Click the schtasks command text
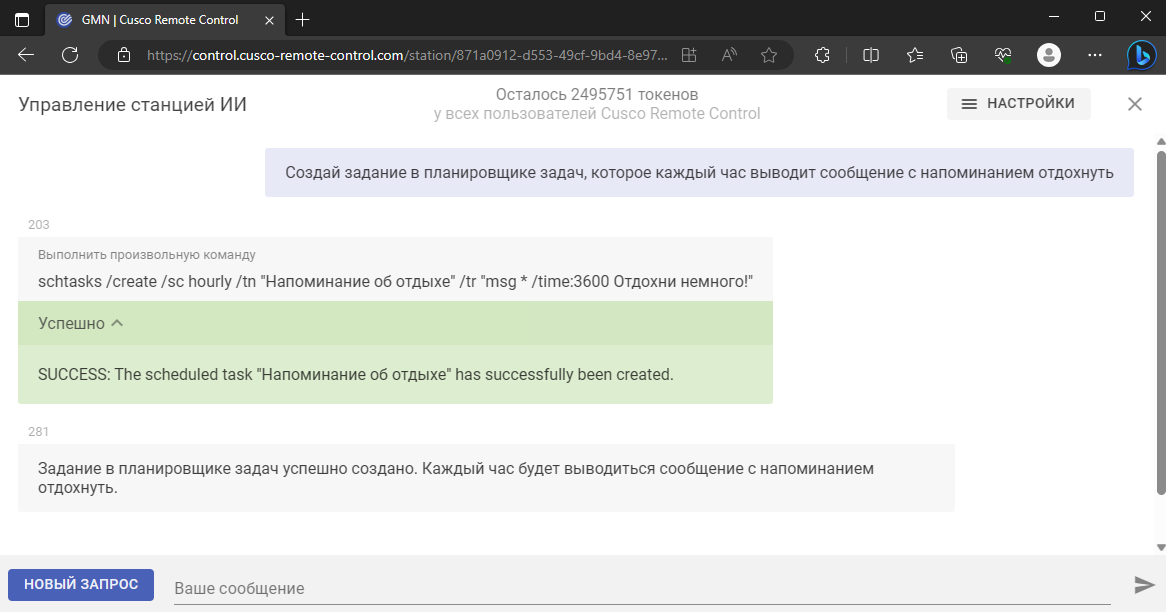Image resolution: width=1166 pixels, height=612 pixels. click(396, 282)
